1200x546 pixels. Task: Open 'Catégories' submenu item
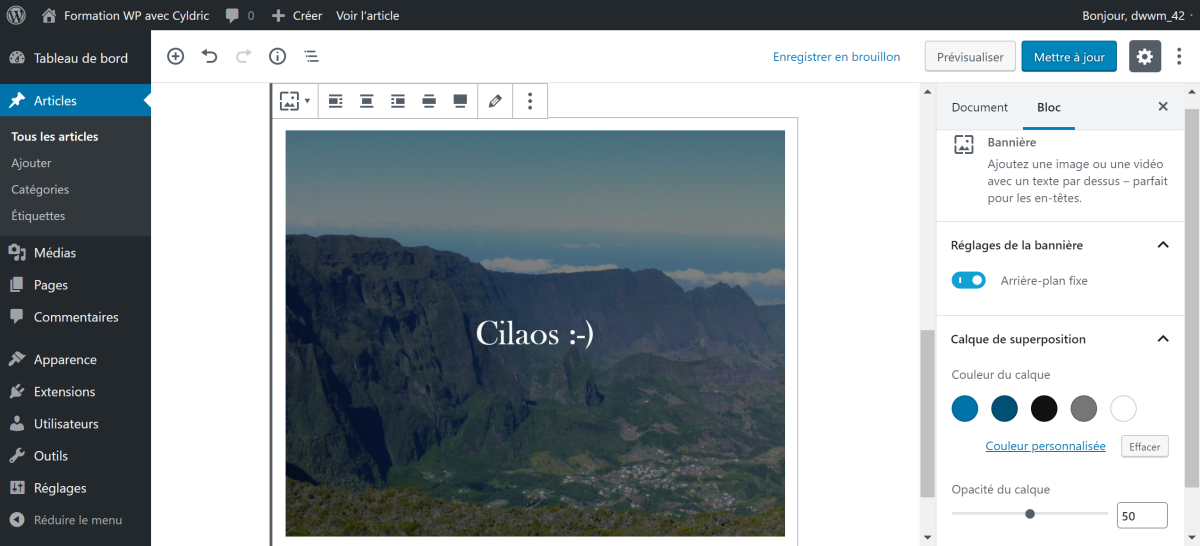pyautogui.click(x=40, y=189)
